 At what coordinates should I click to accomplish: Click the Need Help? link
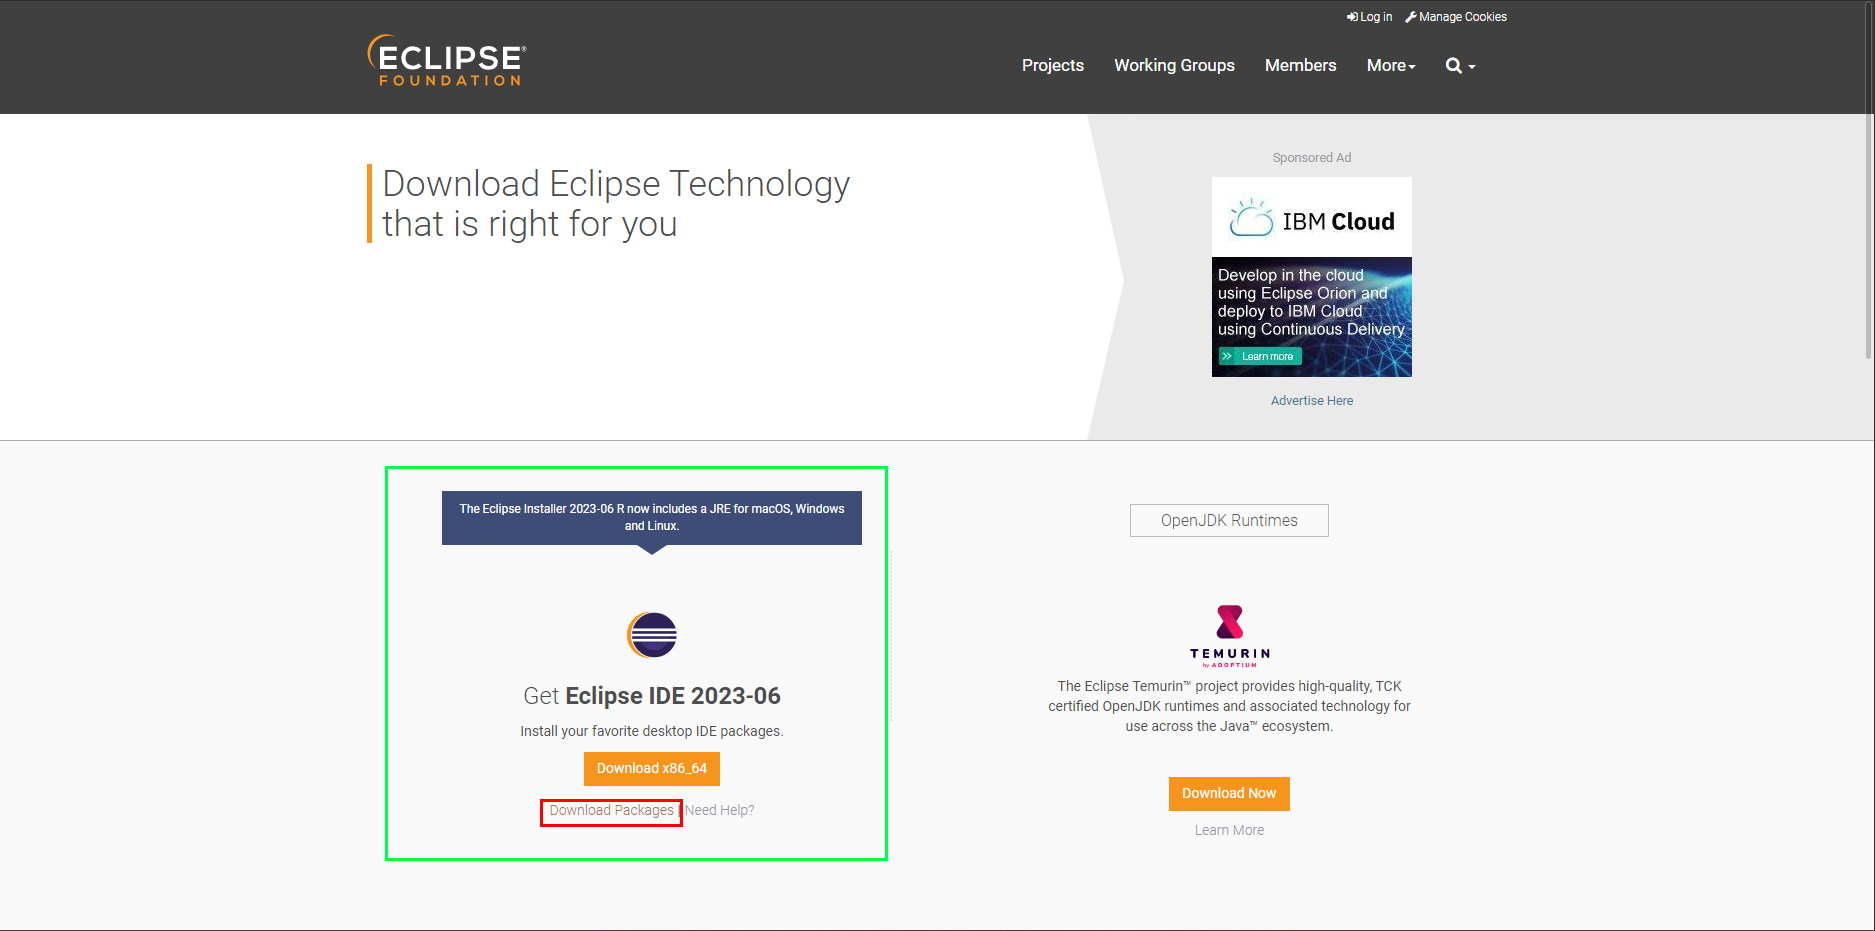pyautogui.click(x=720, y=811)
